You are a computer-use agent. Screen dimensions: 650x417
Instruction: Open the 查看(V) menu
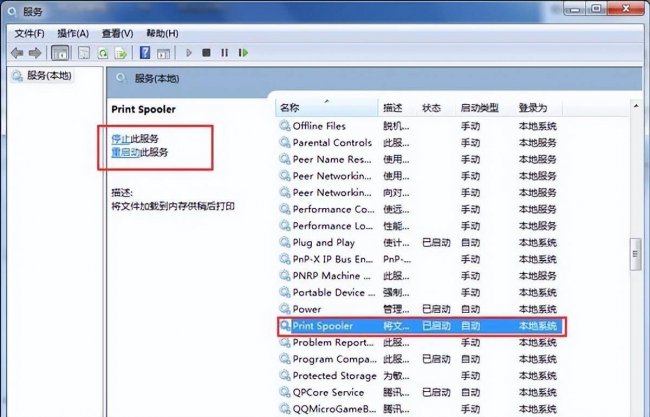point(118,34)
